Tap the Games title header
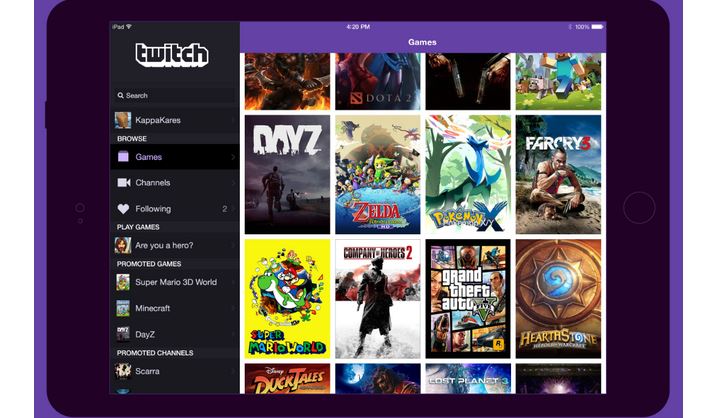The height and width of the screenshot is (418, 709). click(x=422, y=42)
